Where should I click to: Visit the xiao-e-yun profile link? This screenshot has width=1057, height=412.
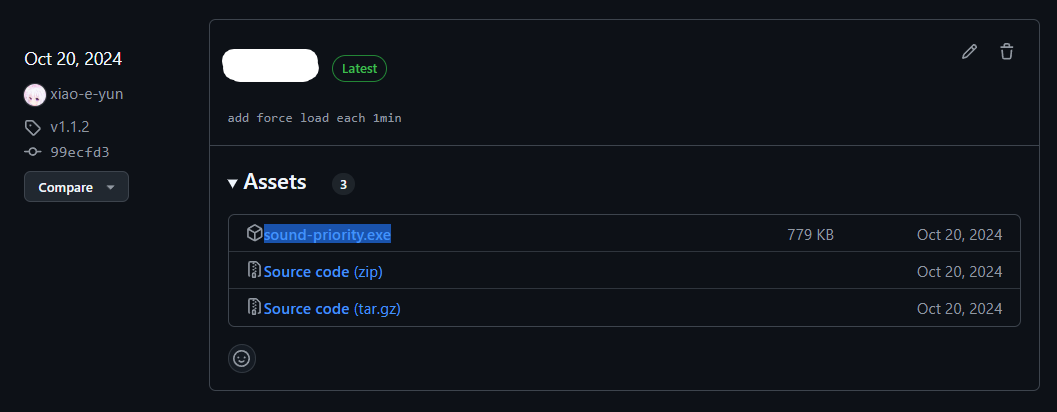(x=87, y=94)
